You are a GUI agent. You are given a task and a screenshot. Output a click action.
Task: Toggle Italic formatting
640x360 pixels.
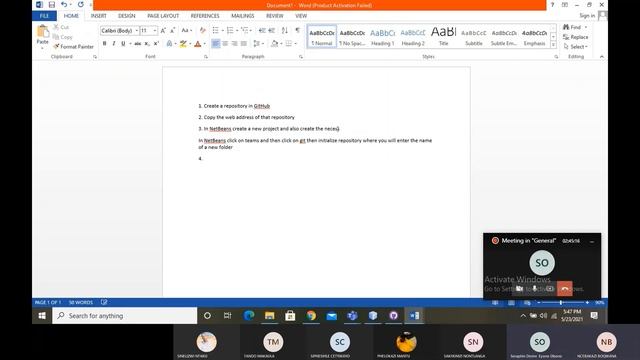coord(114,44)
